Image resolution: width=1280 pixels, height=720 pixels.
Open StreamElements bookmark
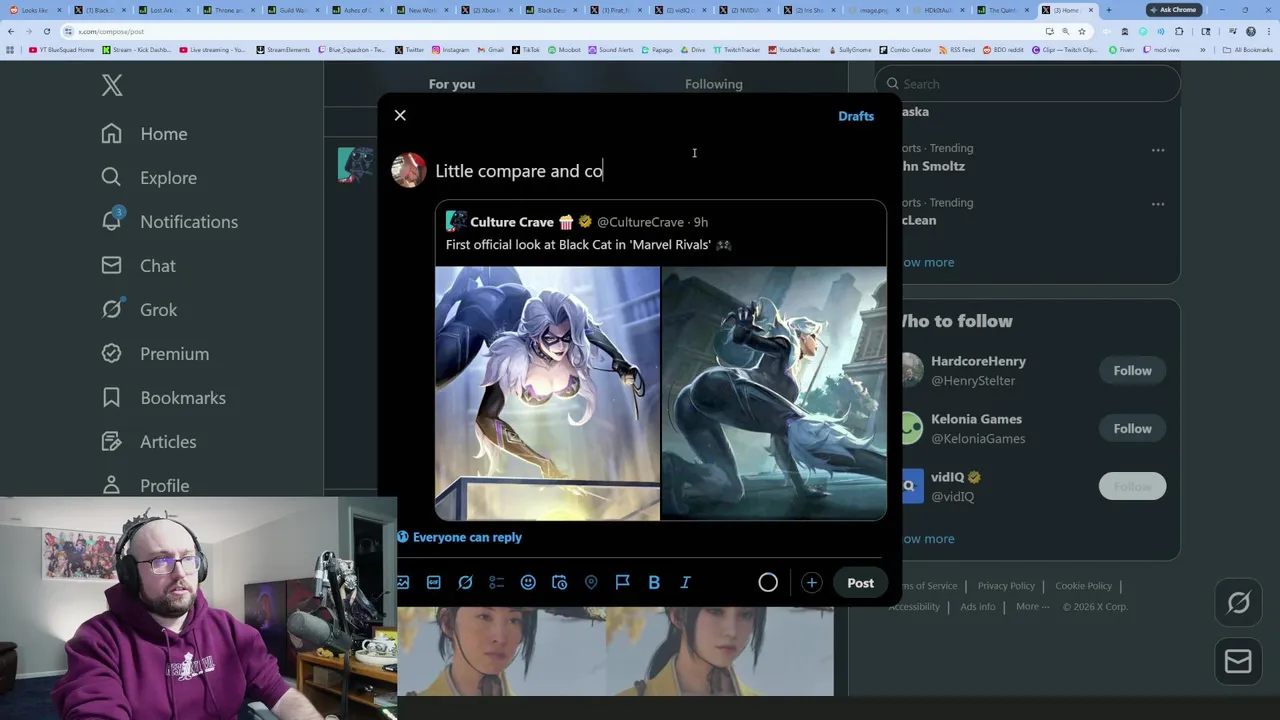coord(283,50)
